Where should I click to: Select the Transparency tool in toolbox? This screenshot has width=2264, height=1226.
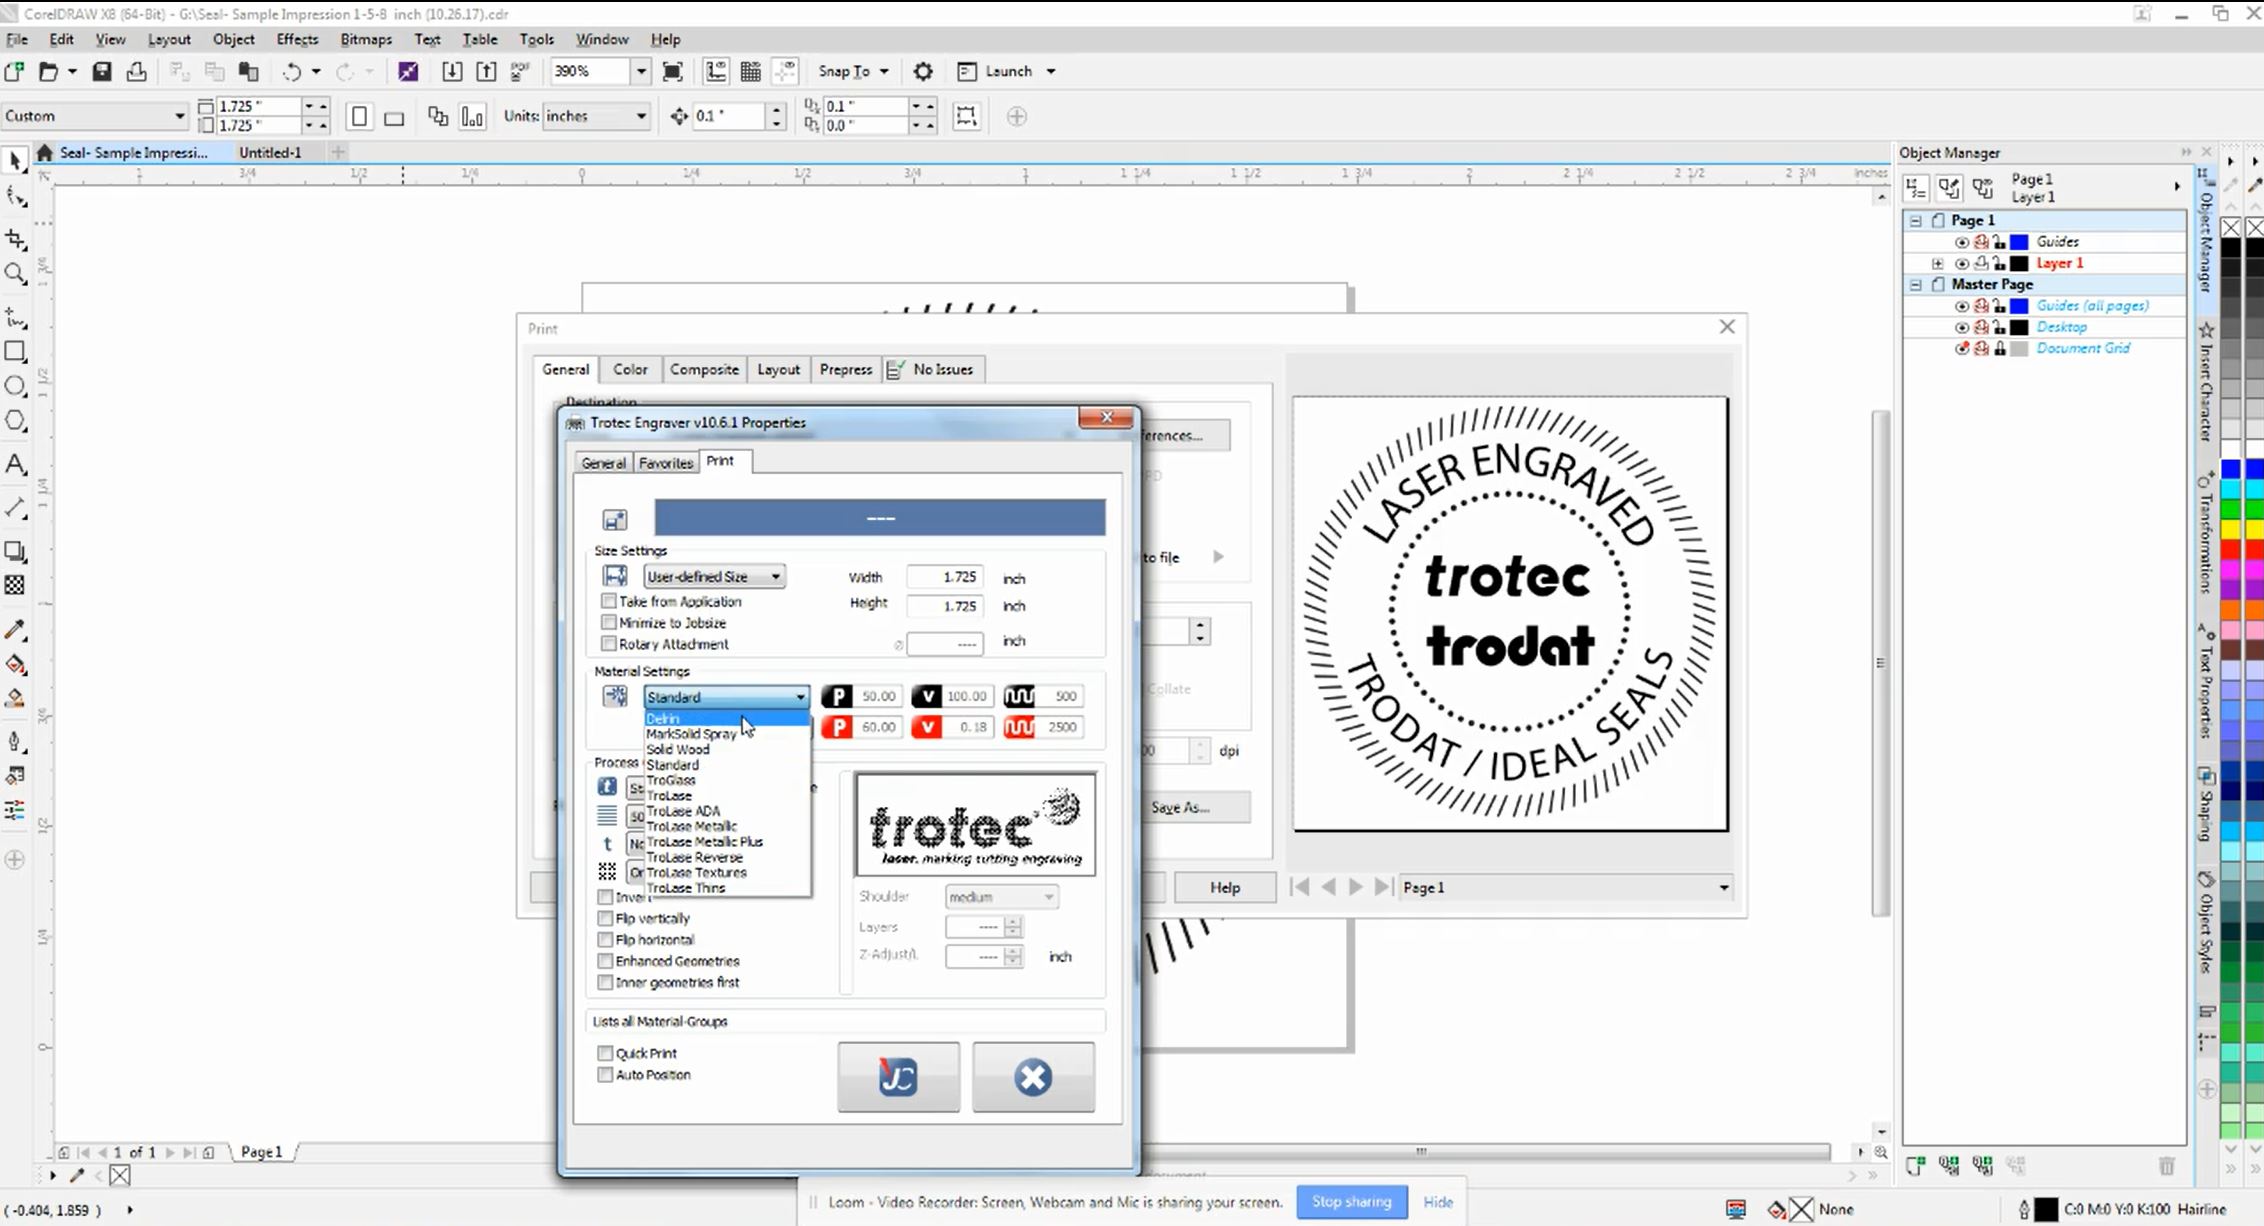point(15,586)
